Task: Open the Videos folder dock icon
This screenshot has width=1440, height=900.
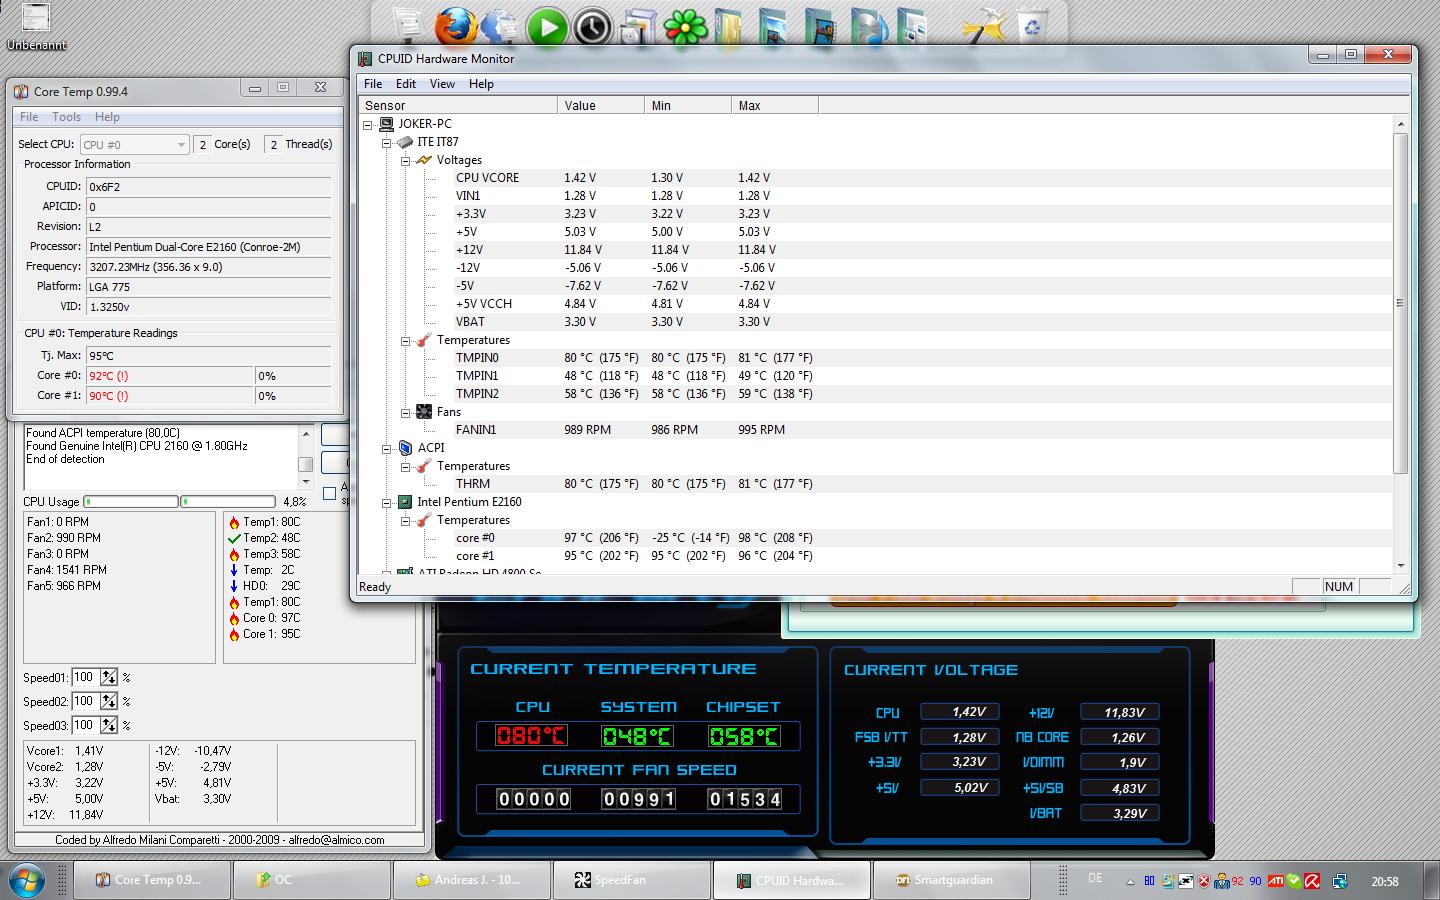Action: 820,27
